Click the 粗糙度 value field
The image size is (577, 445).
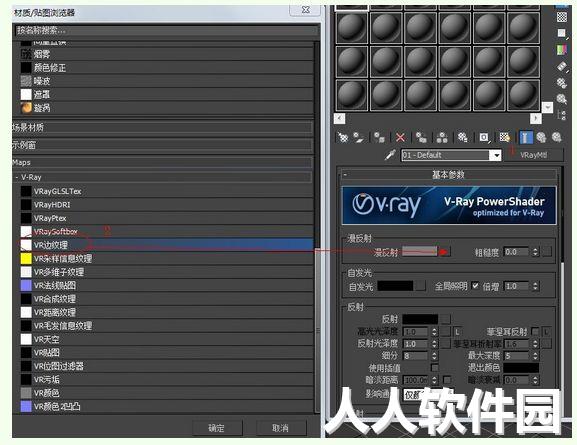point(517,252)
